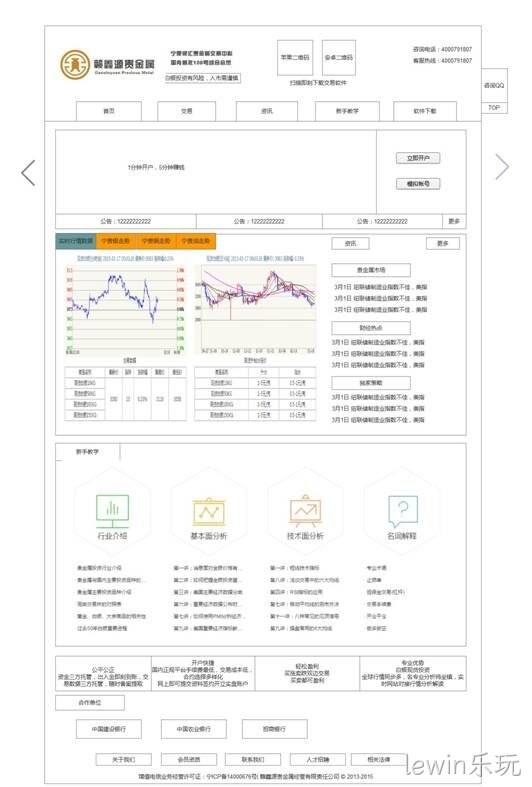The height and width of the screenshot is (787, 532).
Task: Go to next slide with right arrow
Action: 502,167
